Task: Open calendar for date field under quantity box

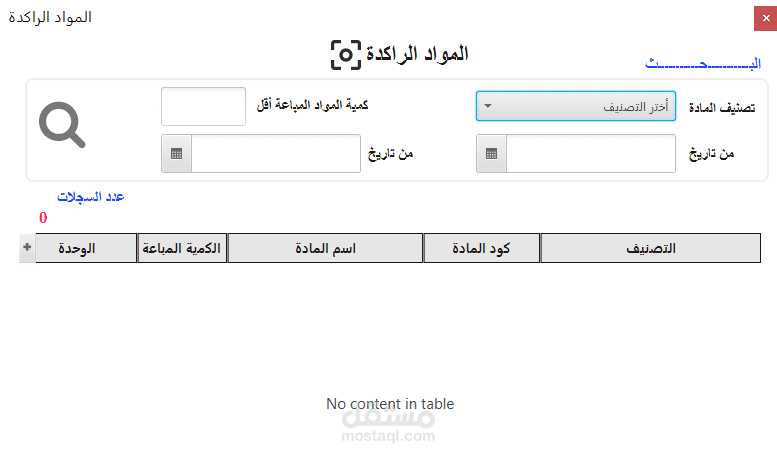Action: click(x=176, y=154)
